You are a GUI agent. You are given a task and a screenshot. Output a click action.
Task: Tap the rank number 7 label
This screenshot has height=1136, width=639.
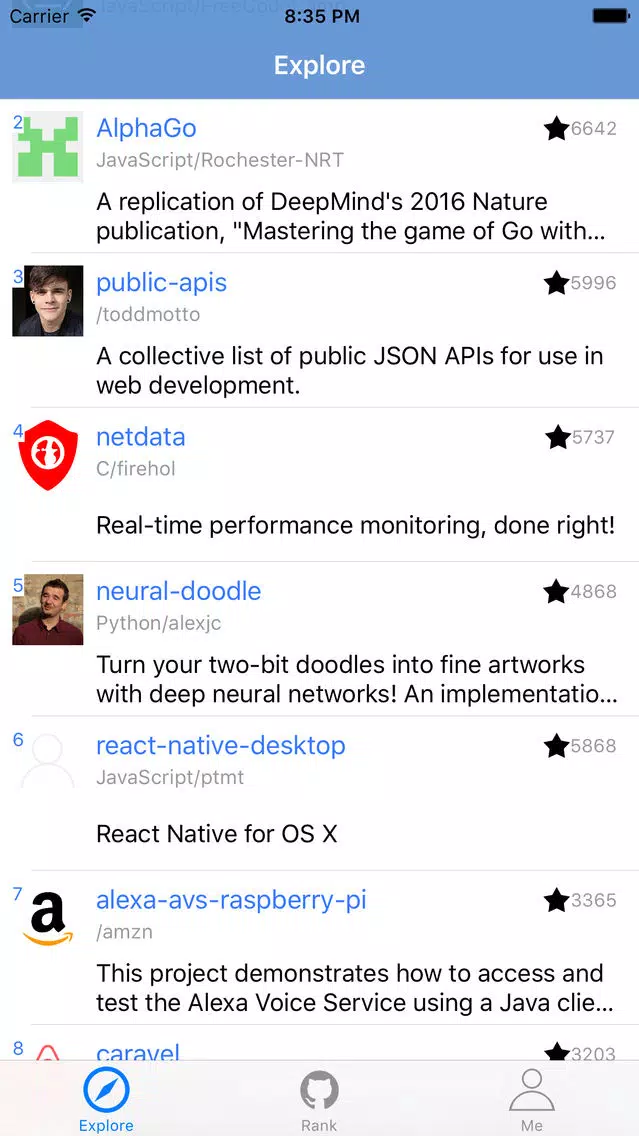[x=18, y=894]
